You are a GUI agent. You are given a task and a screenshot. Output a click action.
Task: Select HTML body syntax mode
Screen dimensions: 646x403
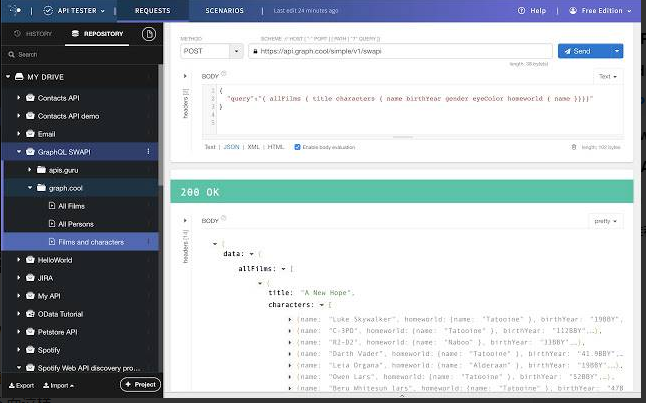click(276, 147)
